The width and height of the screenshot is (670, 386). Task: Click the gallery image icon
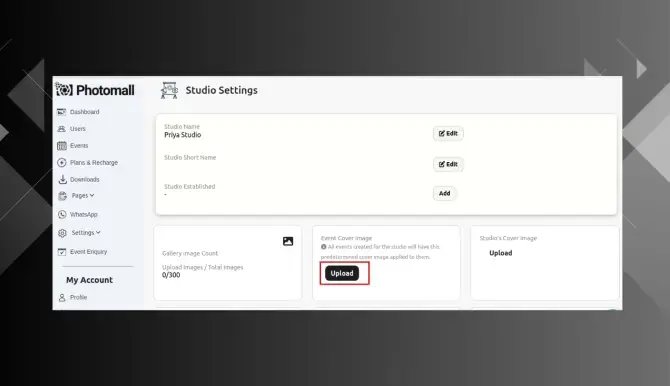(288, 242)
